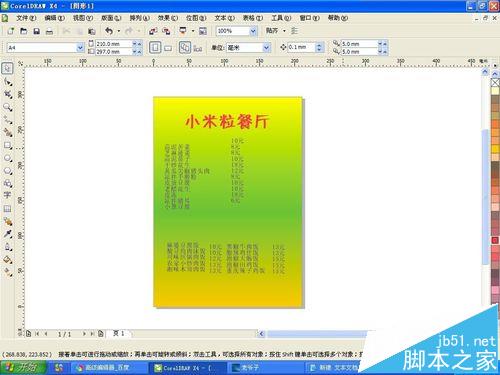Expand the A4 paper size dropdown

80,48
